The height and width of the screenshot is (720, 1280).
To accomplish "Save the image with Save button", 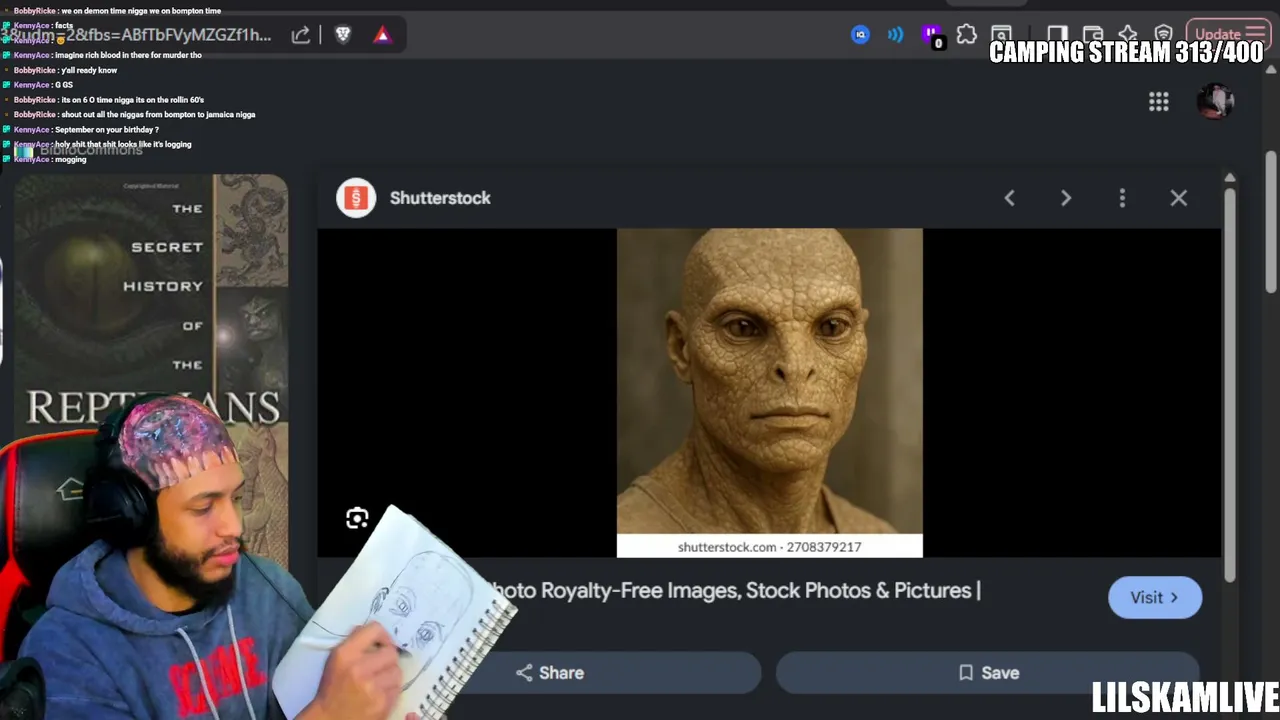I will point(988,673).
